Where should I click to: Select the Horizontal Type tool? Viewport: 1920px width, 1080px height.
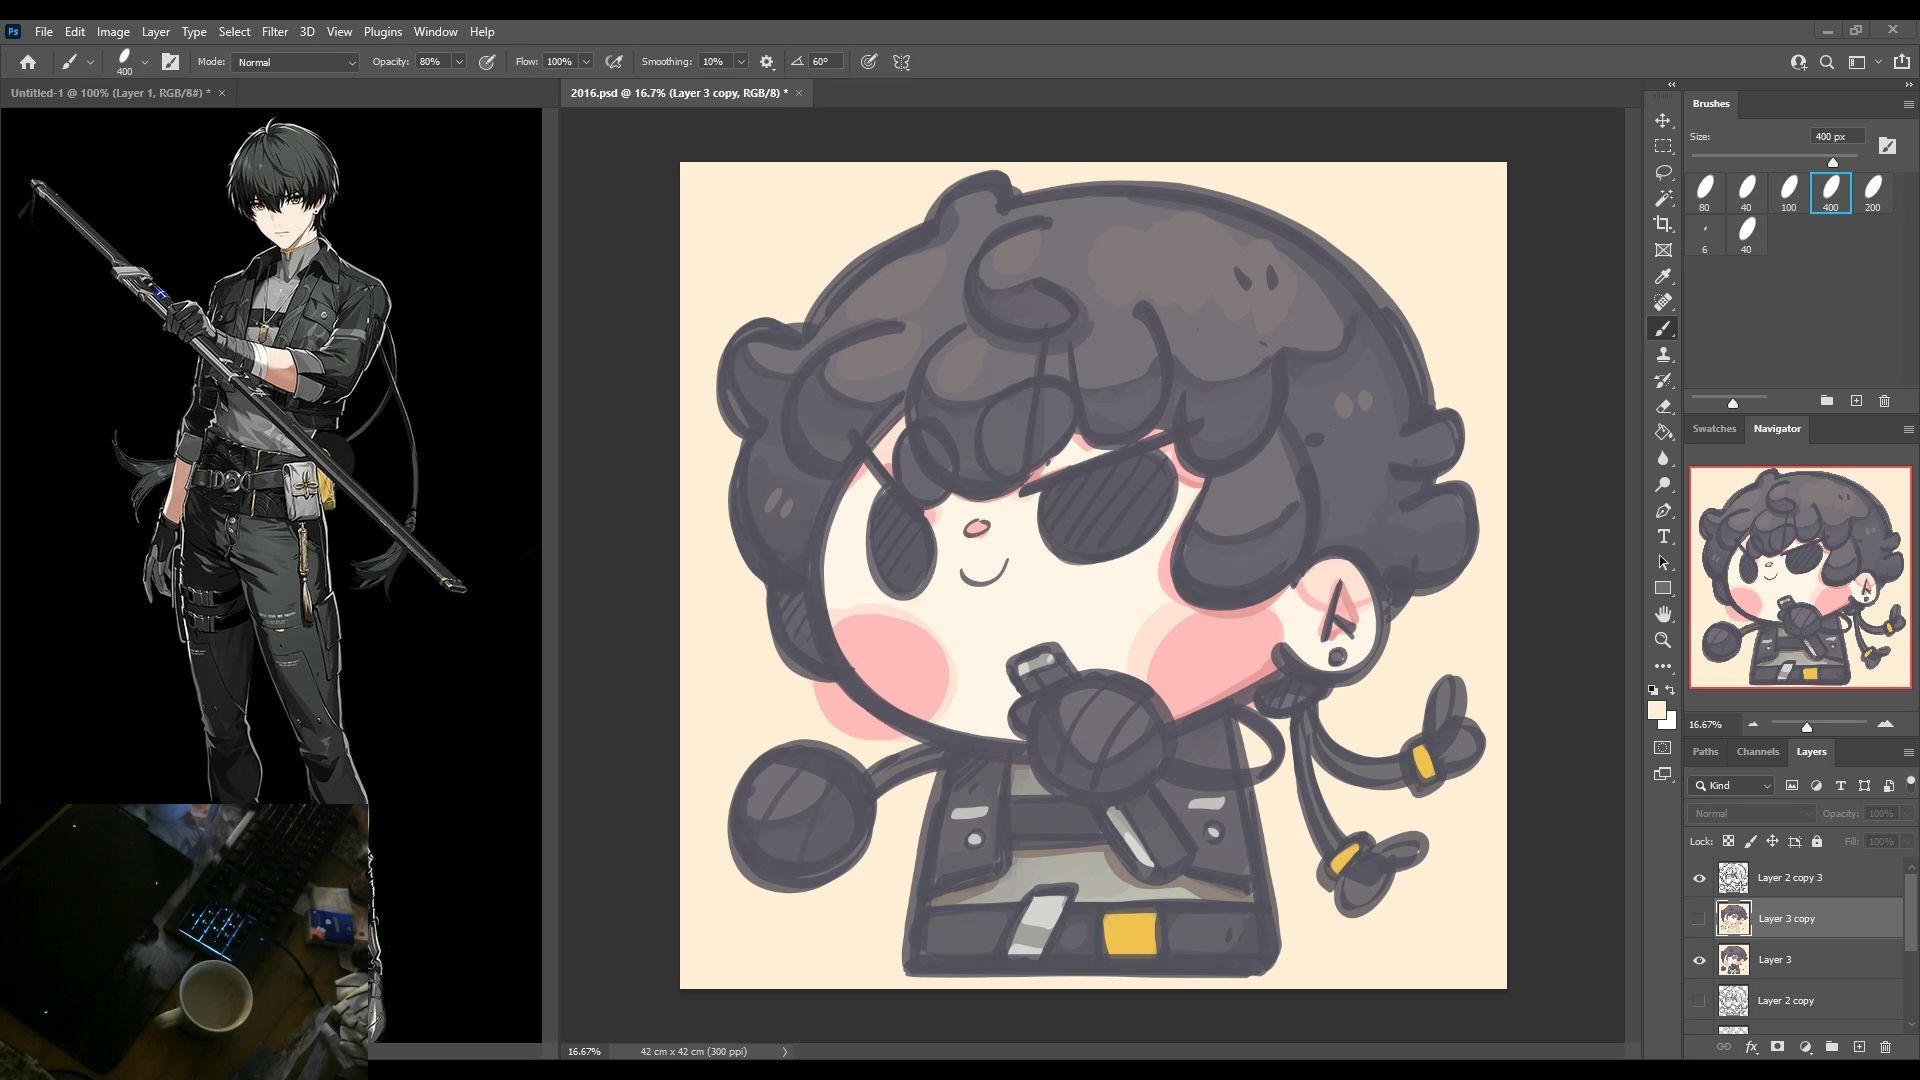[x=1663, y=536]
